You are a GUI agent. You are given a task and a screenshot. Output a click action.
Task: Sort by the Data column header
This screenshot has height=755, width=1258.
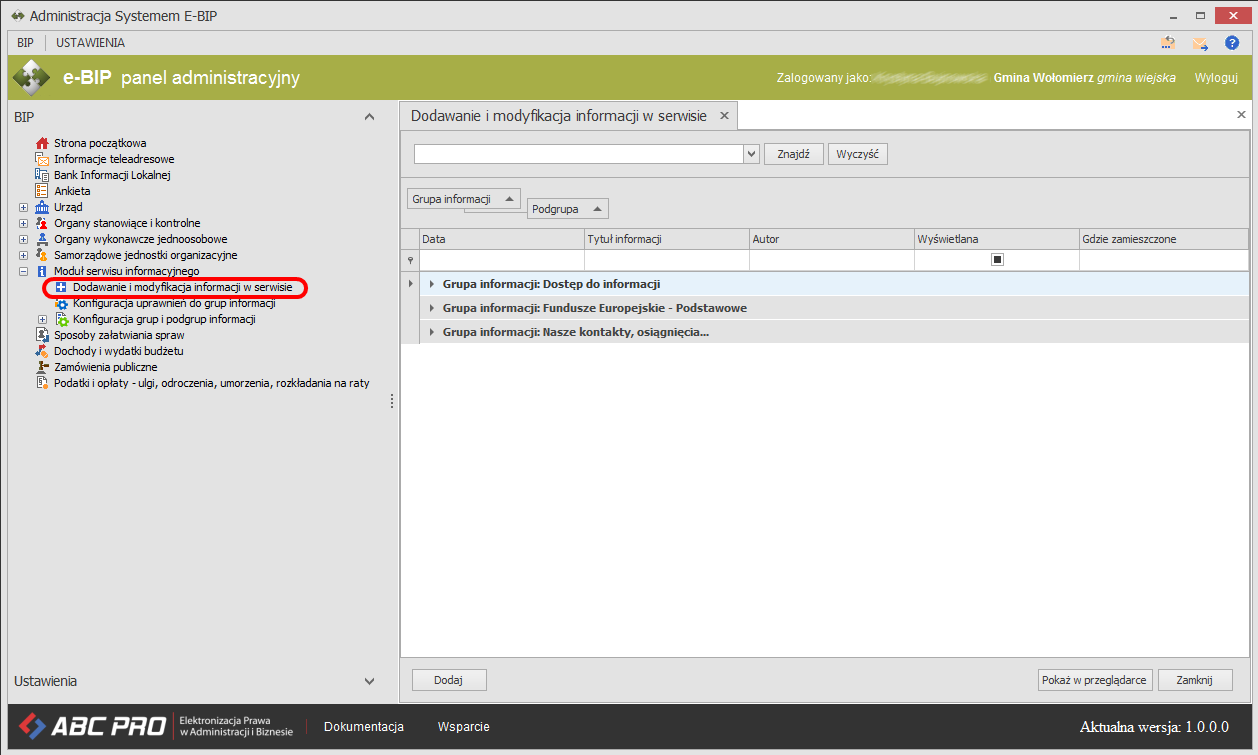point(502,239)
